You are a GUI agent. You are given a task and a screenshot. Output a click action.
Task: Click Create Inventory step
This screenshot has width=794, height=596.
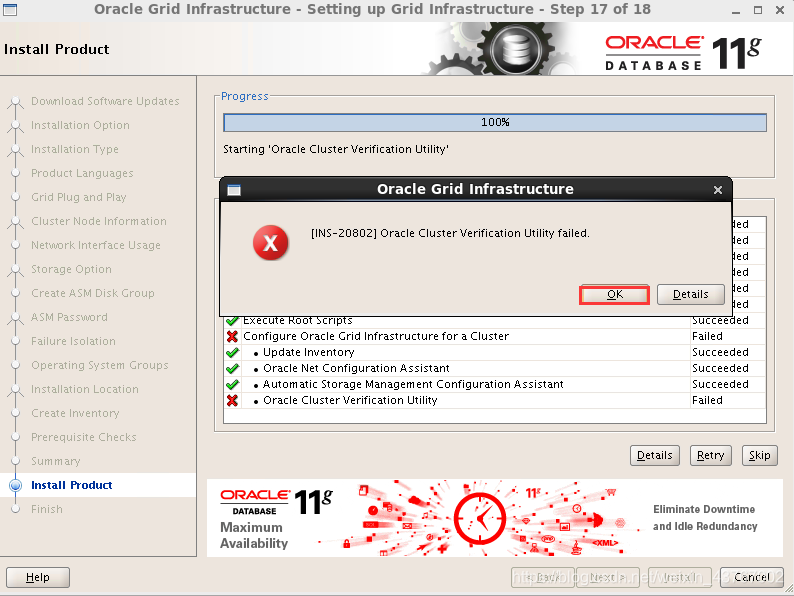[x=75, y=413]
